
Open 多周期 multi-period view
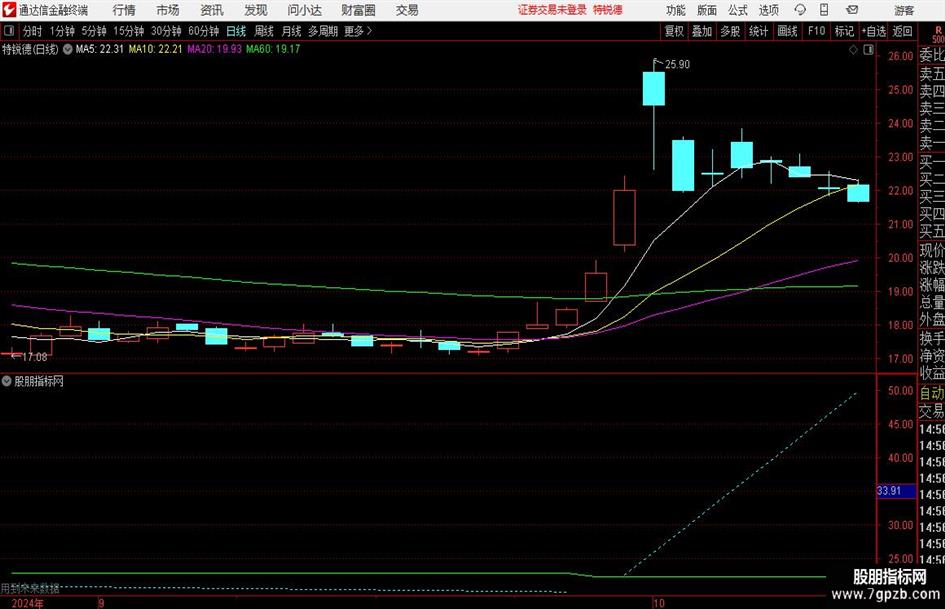[x=323, y=31]
